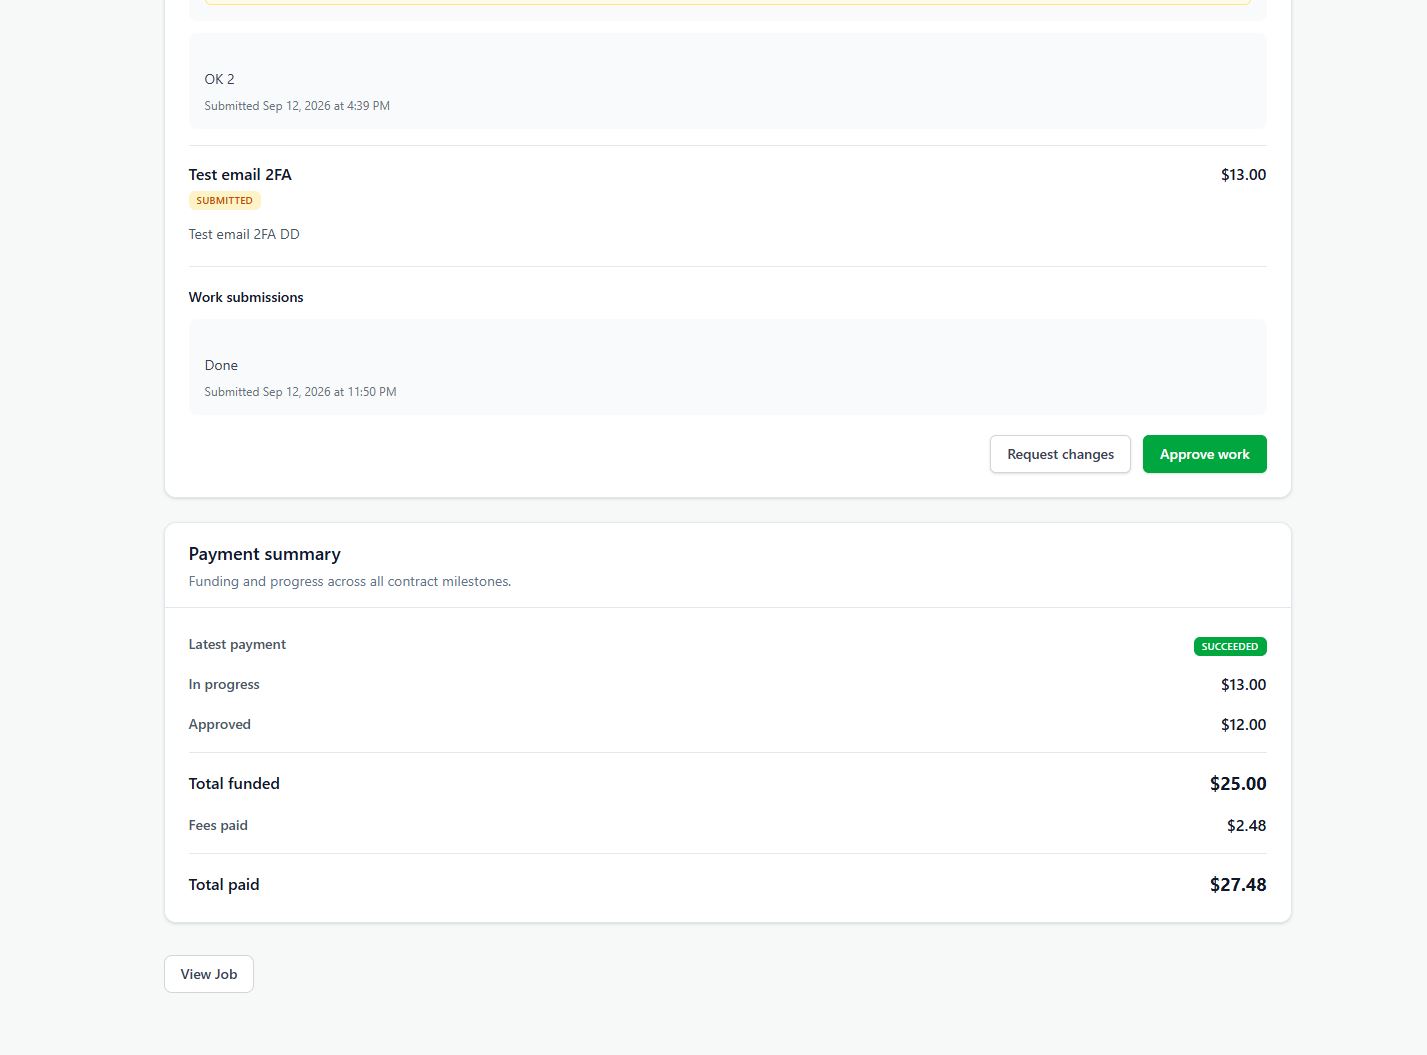Screen dimensions: 1427x1055
Task: Select the Total paid label
Action: [x=224, y=885]
